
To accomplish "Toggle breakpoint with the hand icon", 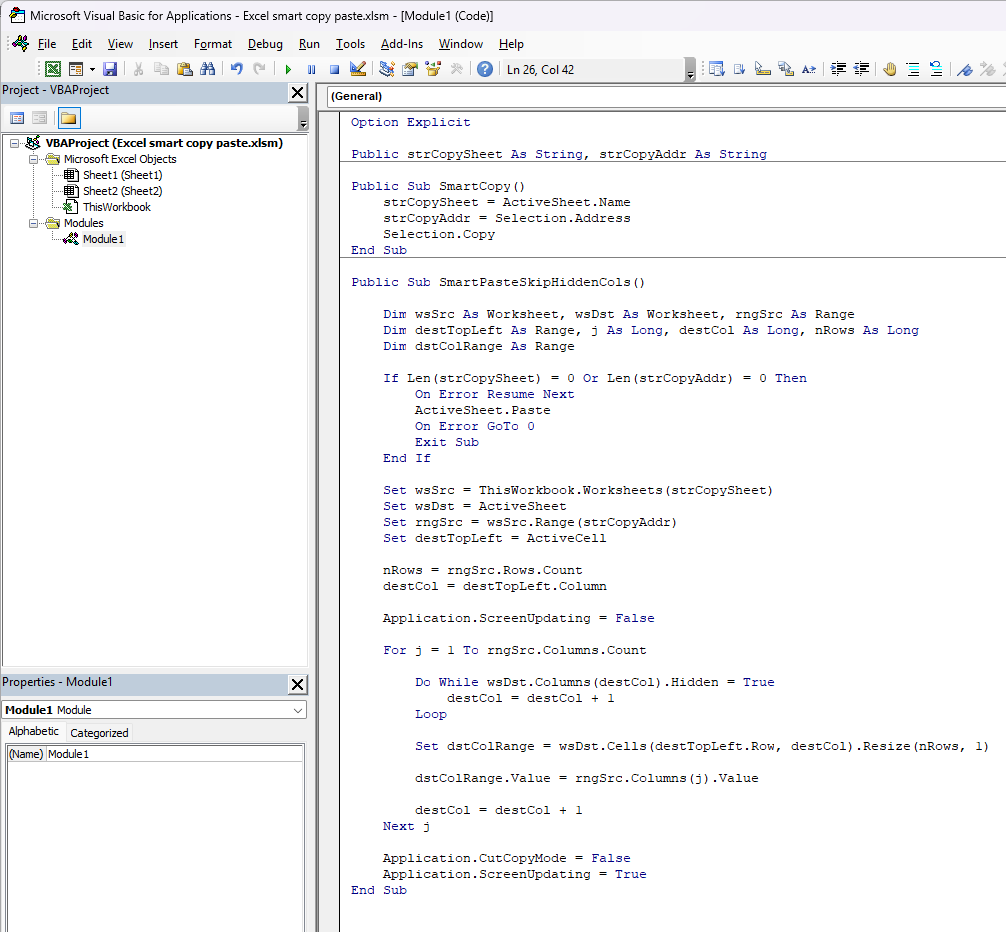I will [889, 69].
